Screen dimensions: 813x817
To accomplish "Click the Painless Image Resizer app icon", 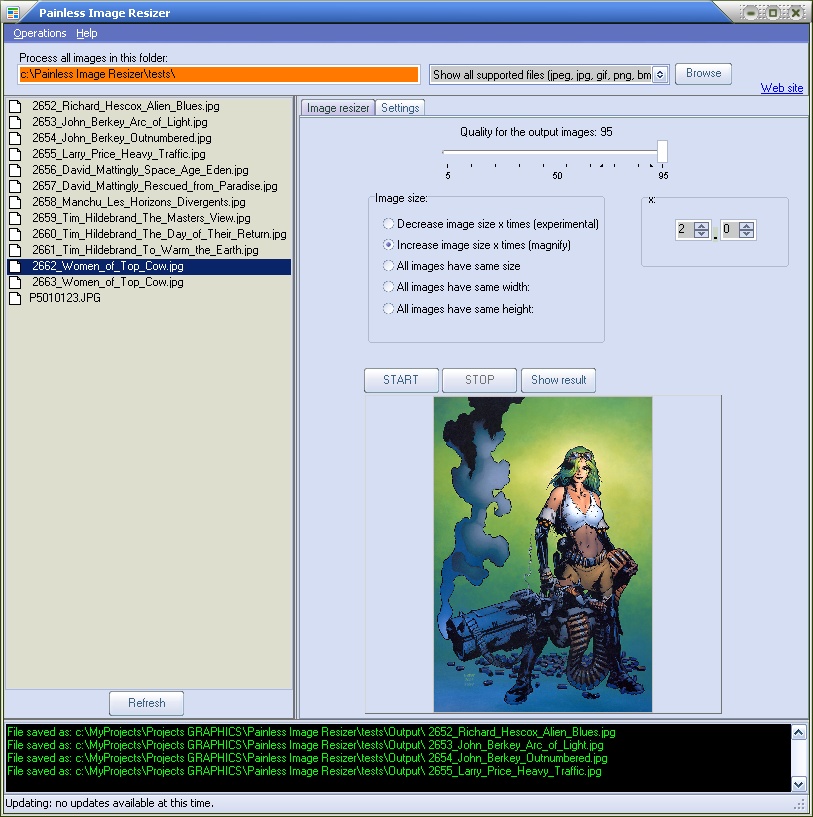I will (x=13, y=12).
